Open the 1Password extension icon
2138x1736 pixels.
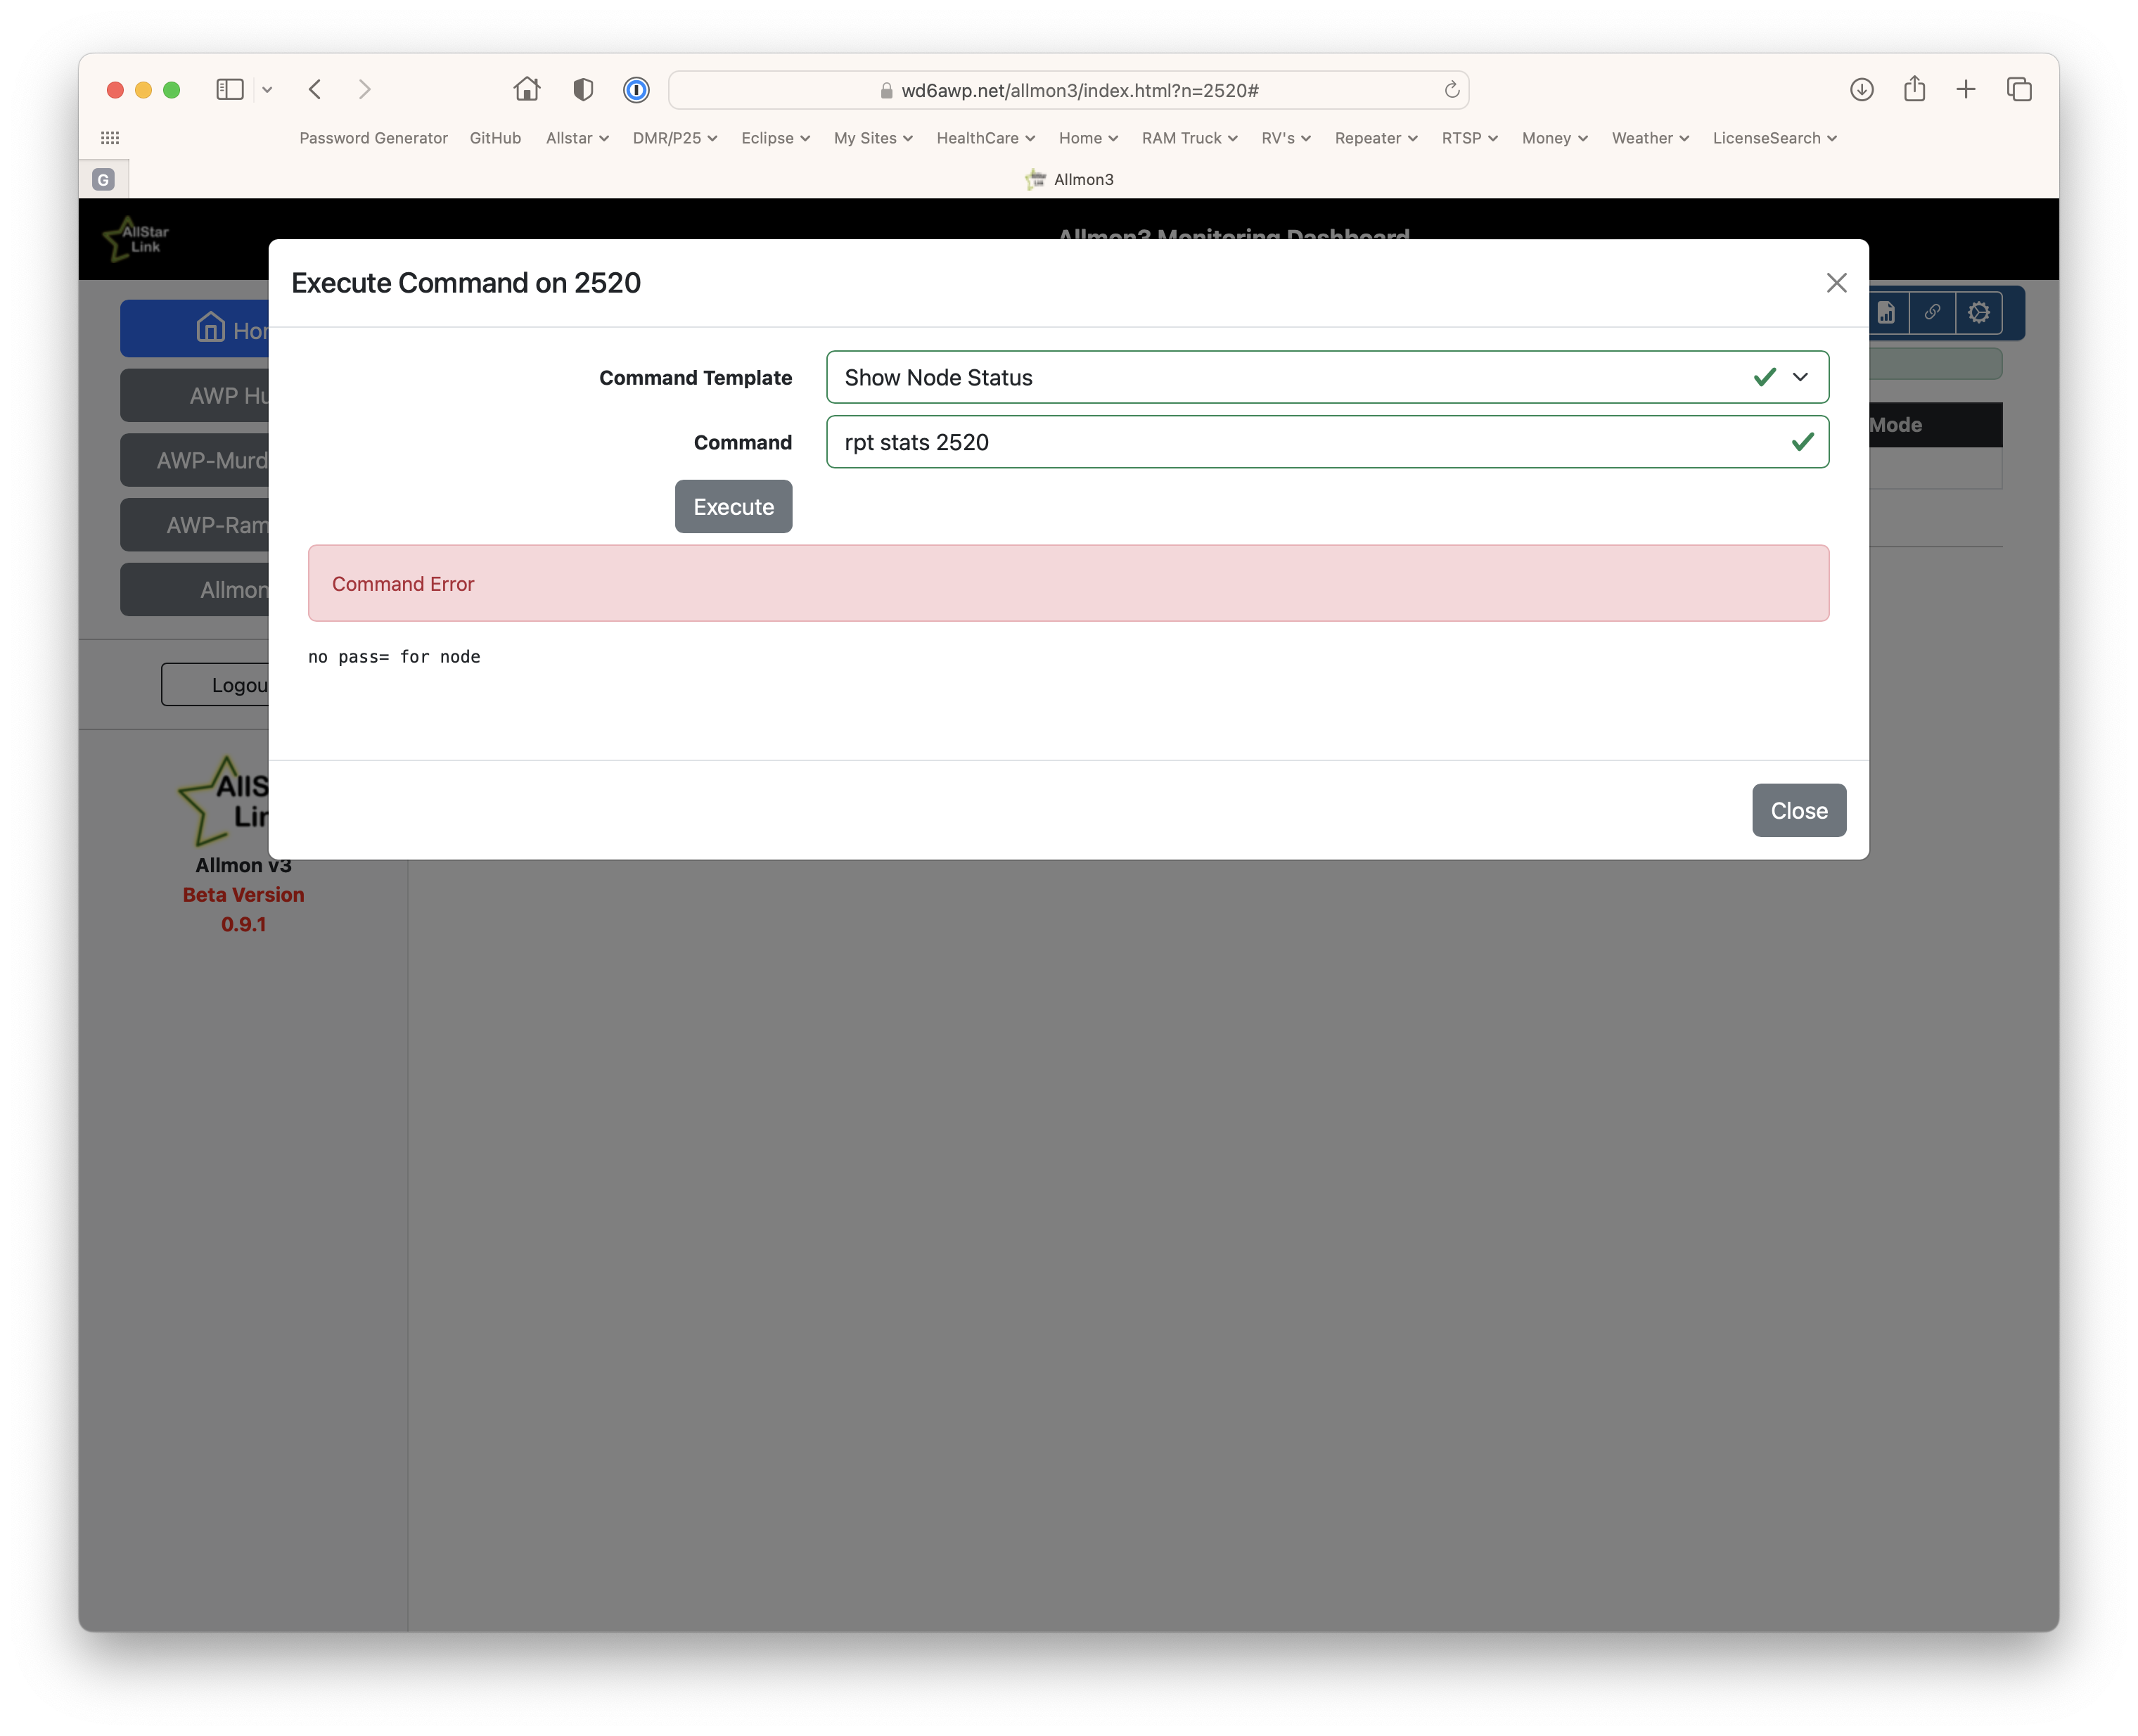tap(636, 90)
